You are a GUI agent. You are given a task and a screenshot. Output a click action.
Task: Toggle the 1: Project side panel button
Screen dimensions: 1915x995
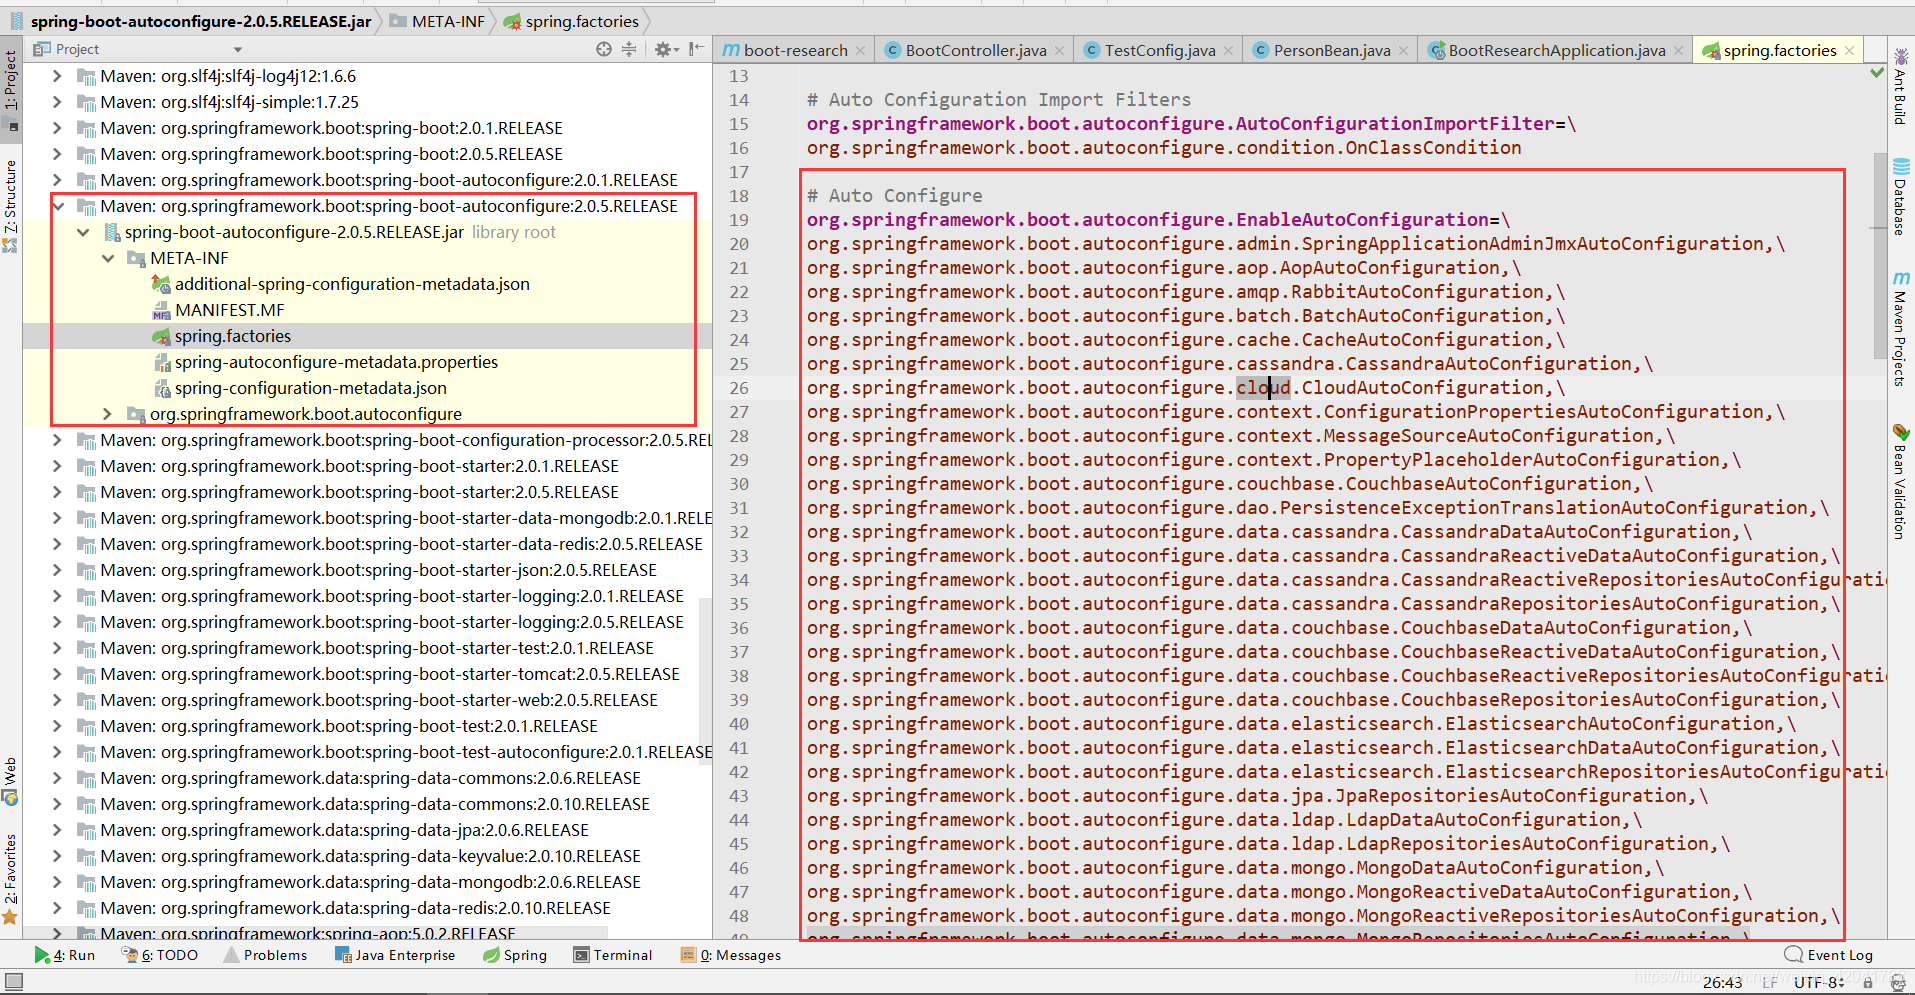click(11, 88)
